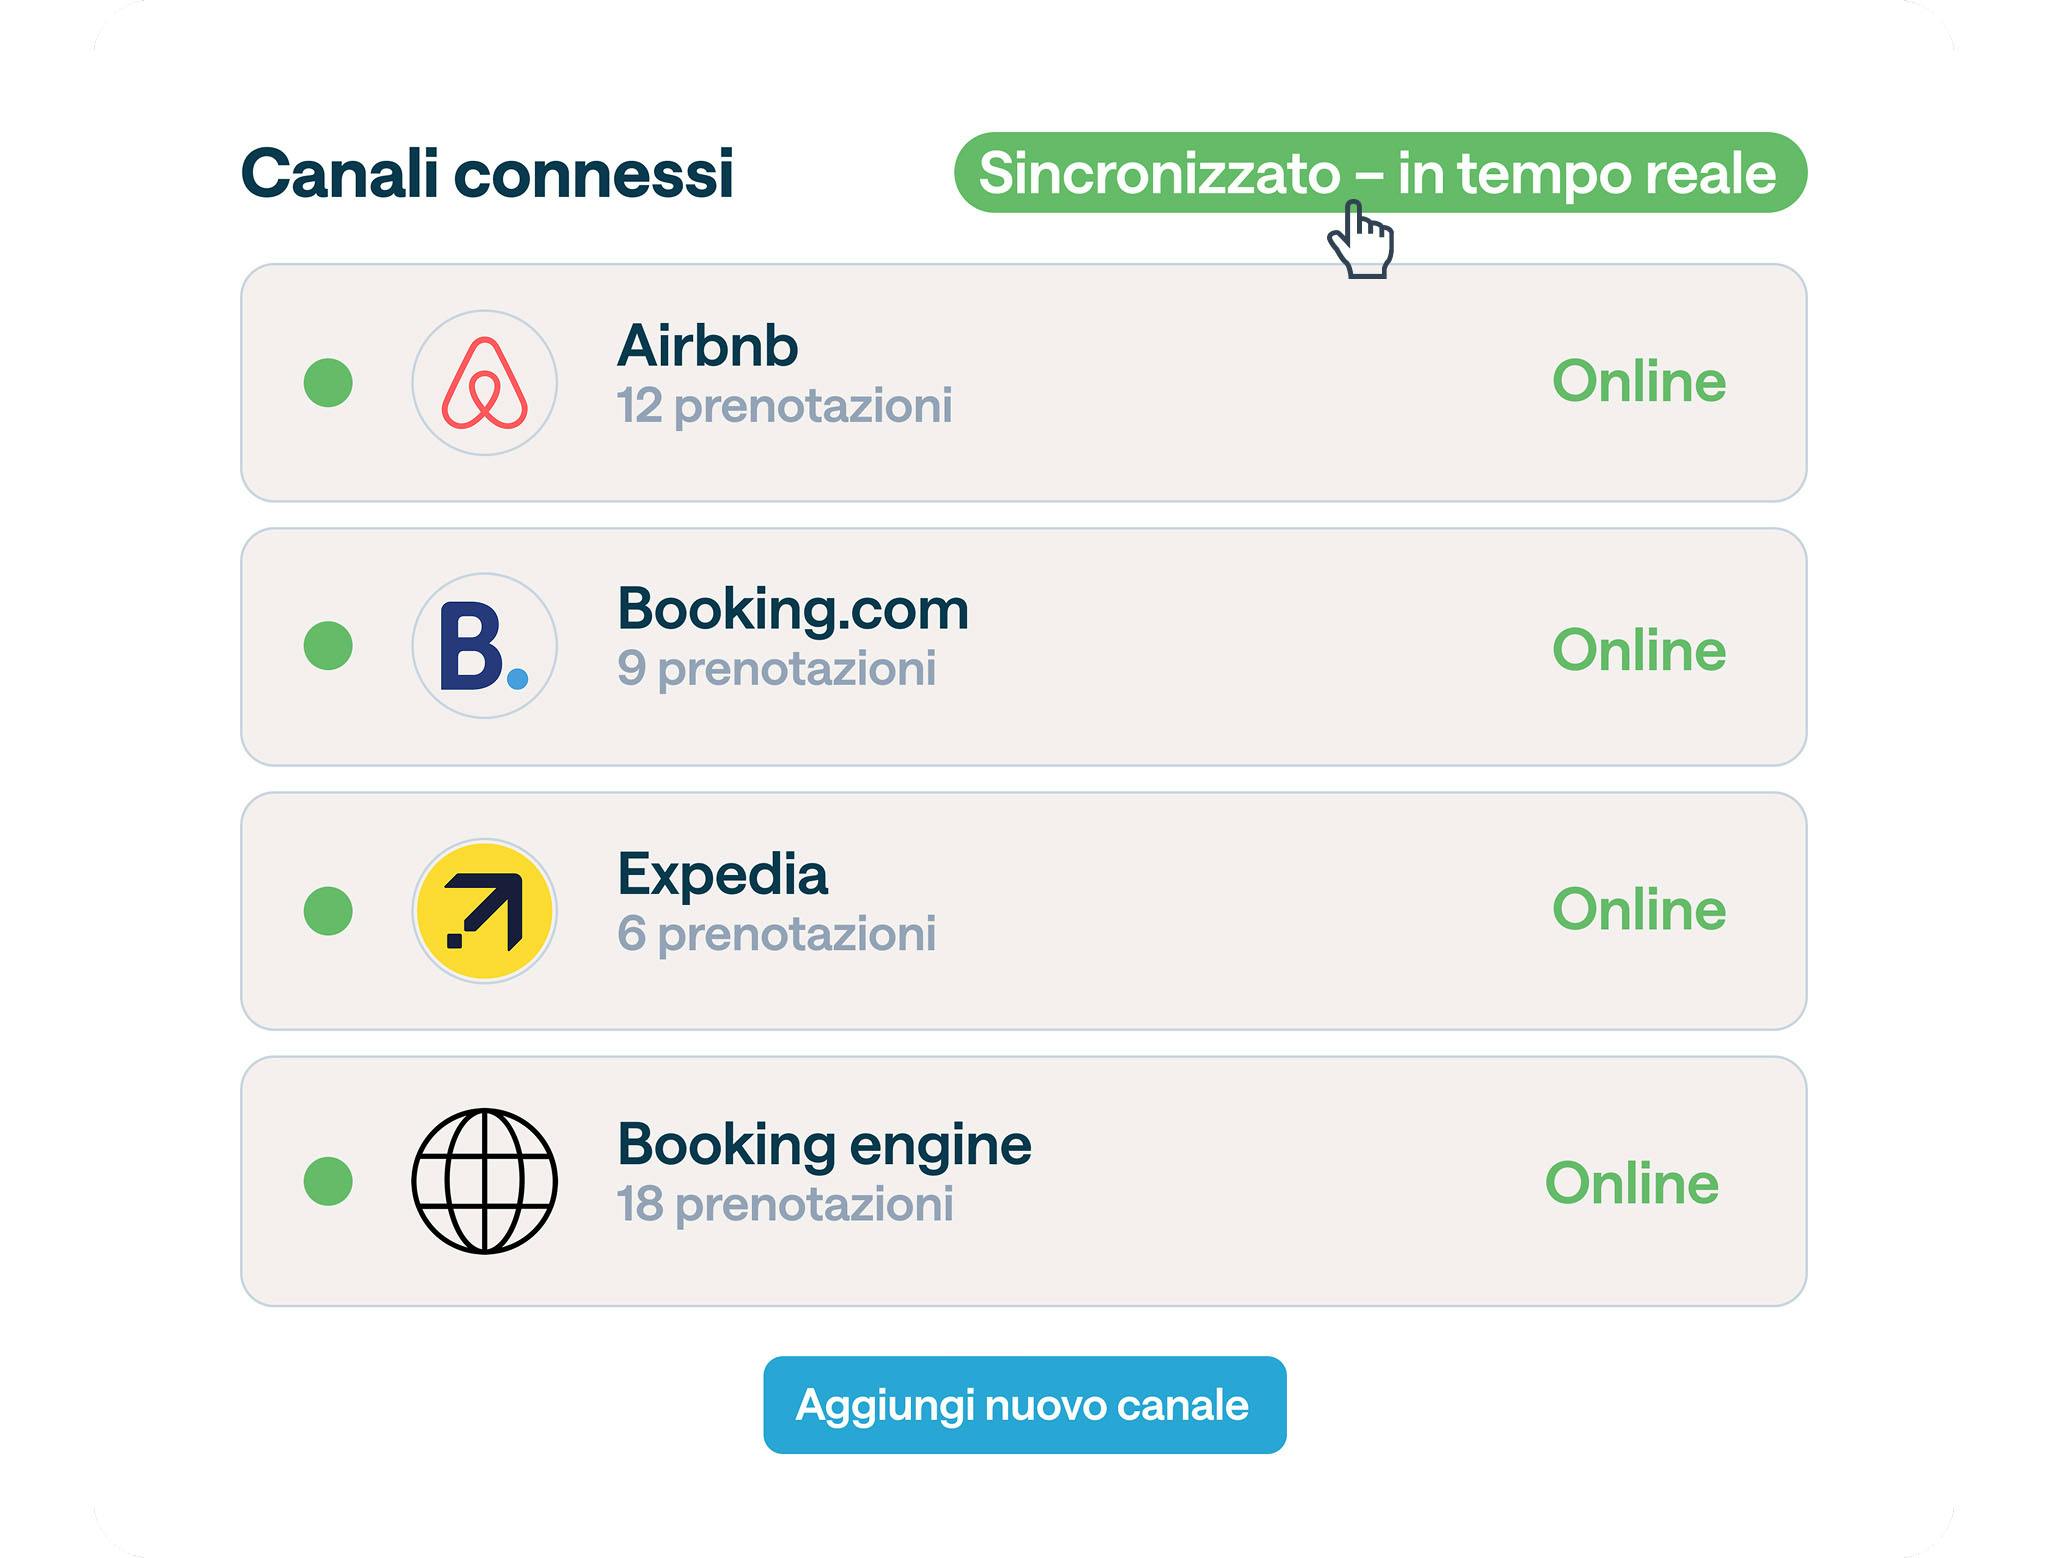Click the Expedia logo icon
Screen dimensions: 2048x1558
coord(484,910)
